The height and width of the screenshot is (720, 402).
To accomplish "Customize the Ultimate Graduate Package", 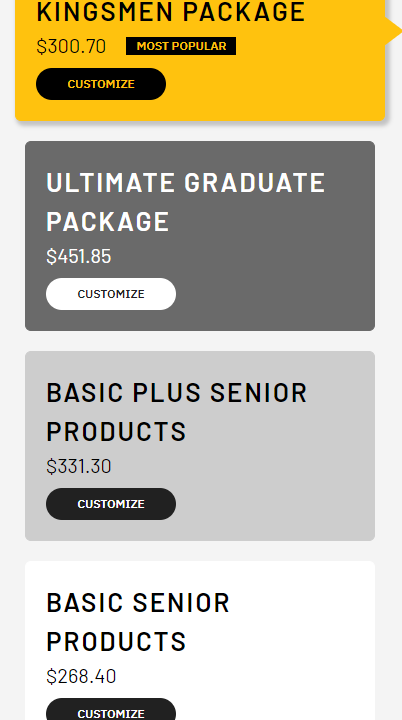I will [111, 294].
